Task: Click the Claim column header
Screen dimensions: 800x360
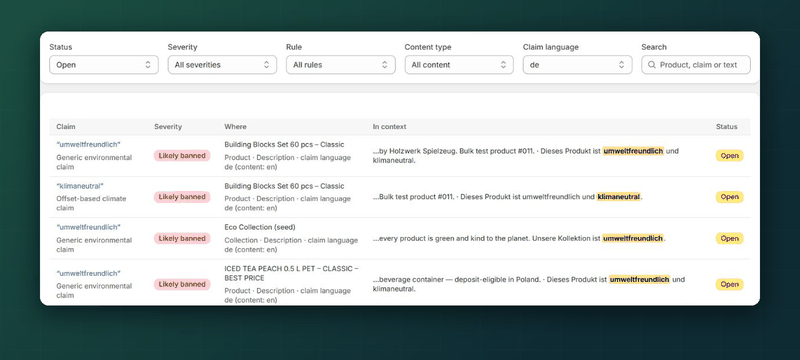Action: tap(66, 126)
